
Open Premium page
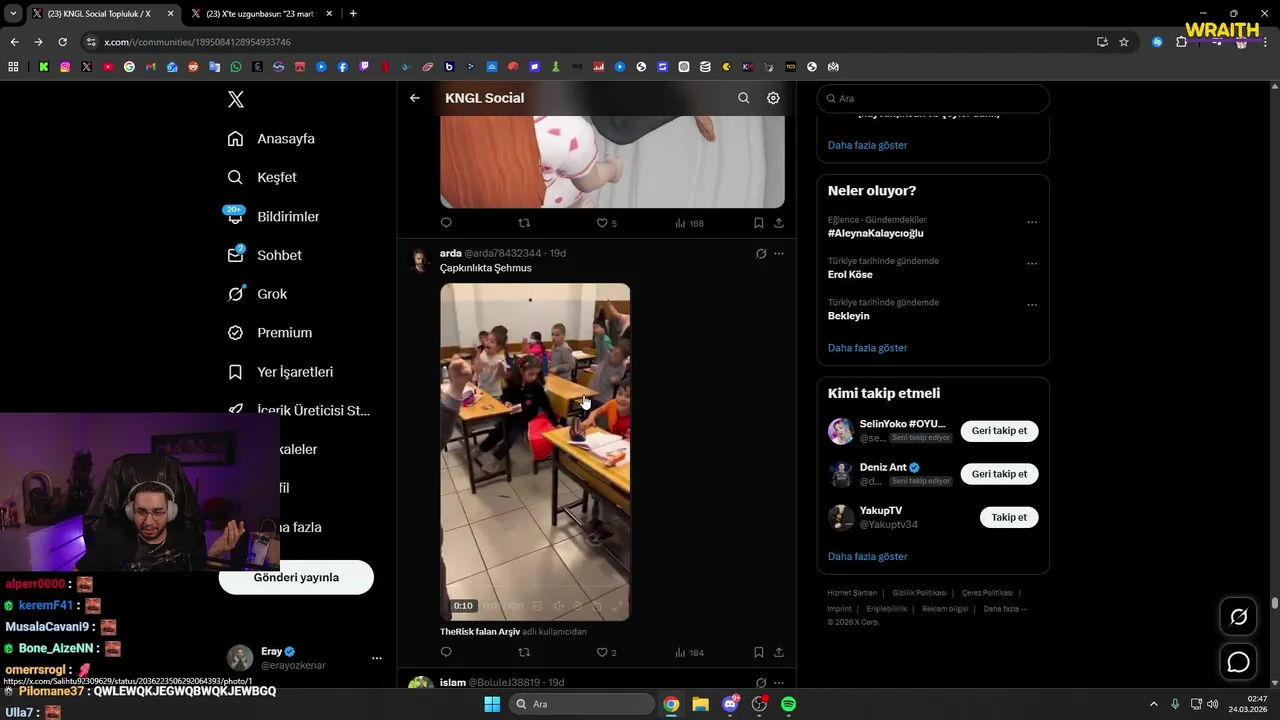coord(269,333)
